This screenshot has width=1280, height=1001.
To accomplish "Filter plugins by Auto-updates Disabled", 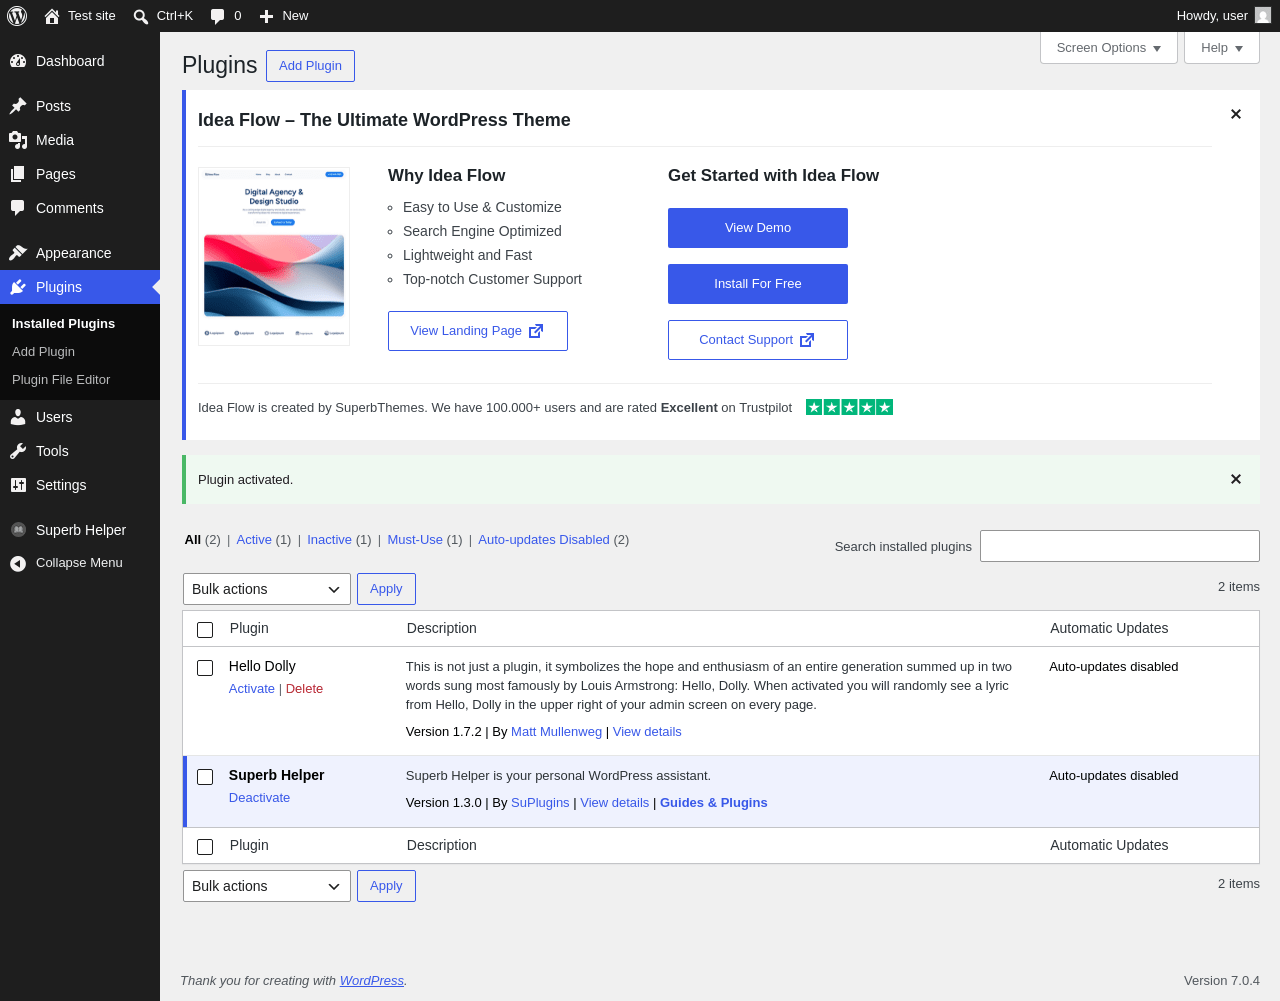I will click(x=544, y=540).
